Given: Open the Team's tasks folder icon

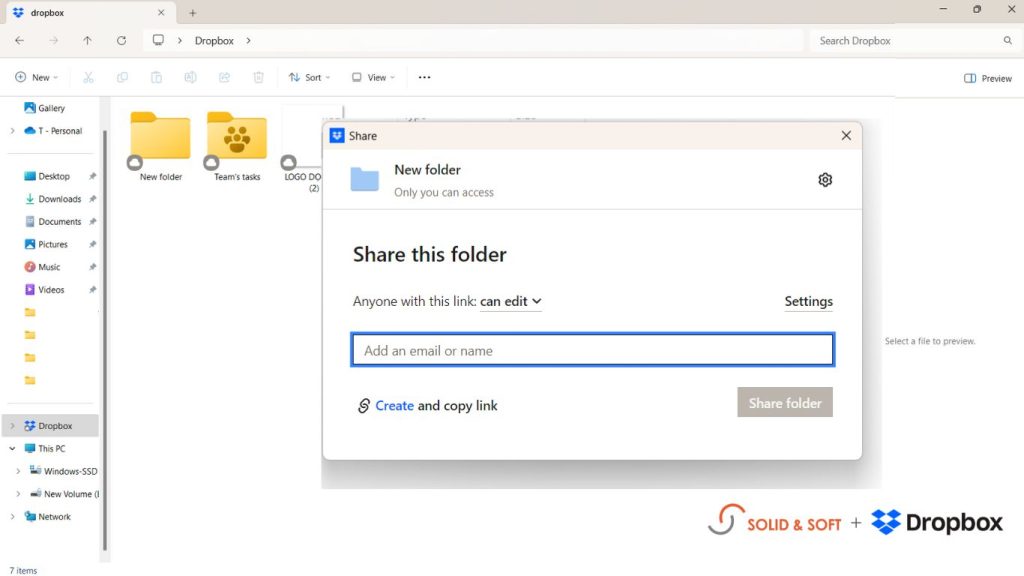Looking at the screenshot, I should point(237,138).
